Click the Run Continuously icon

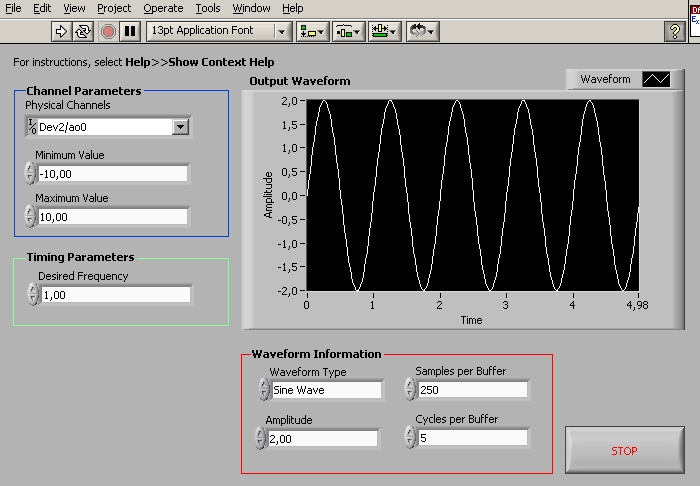tap(83, 31)
